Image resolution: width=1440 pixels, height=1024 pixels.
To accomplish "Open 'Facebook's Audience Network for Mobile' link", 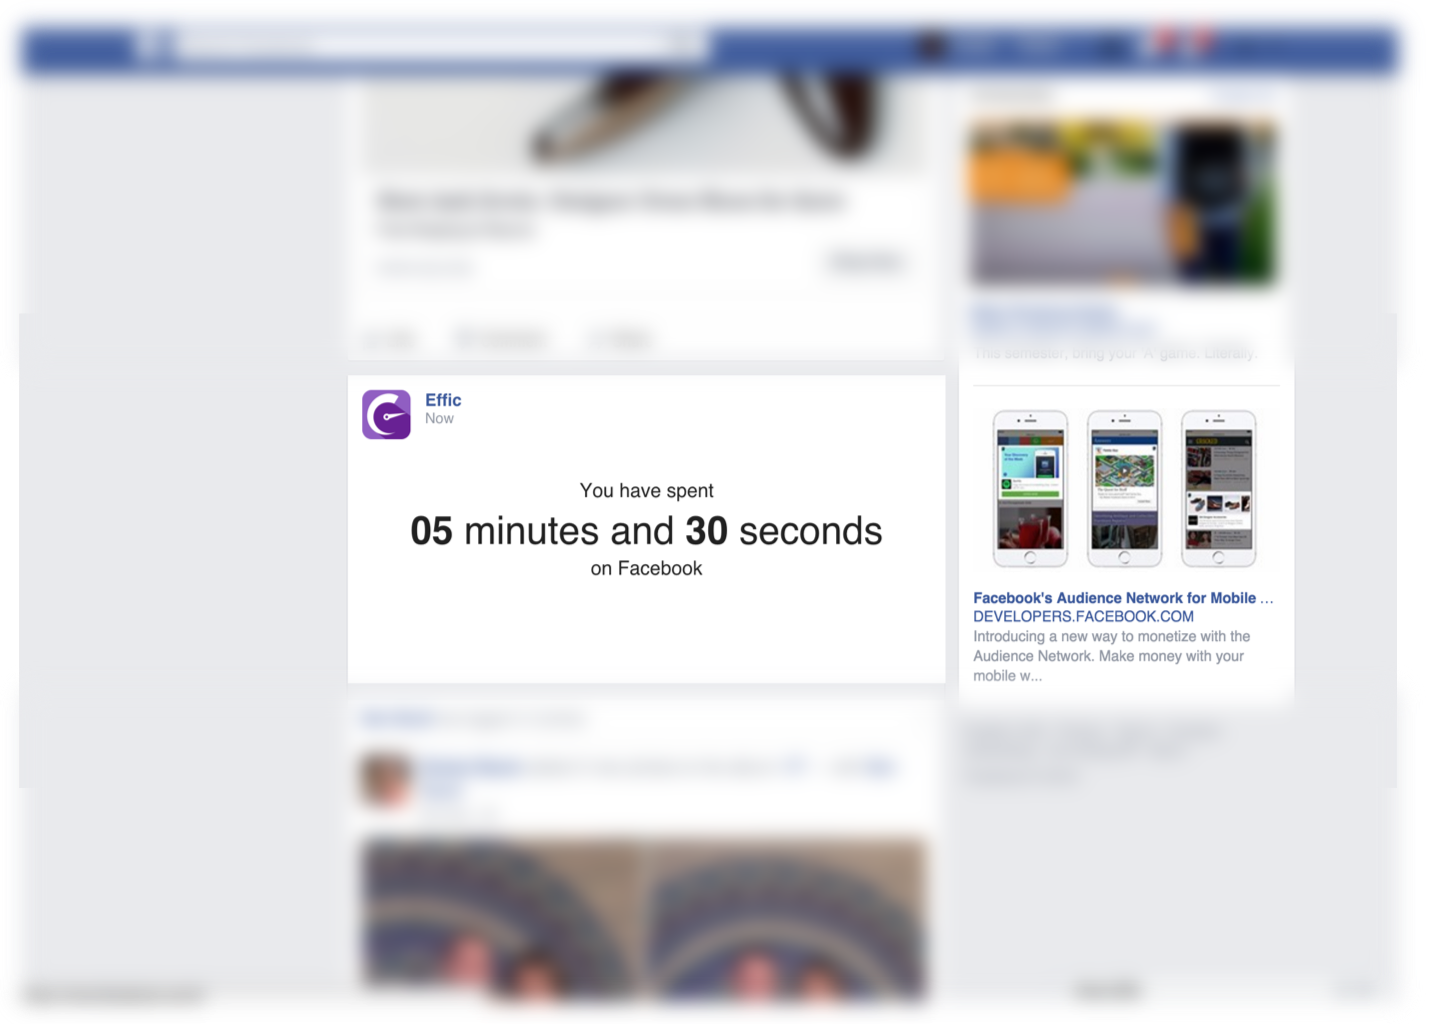I will click(x=1123, y=598).
